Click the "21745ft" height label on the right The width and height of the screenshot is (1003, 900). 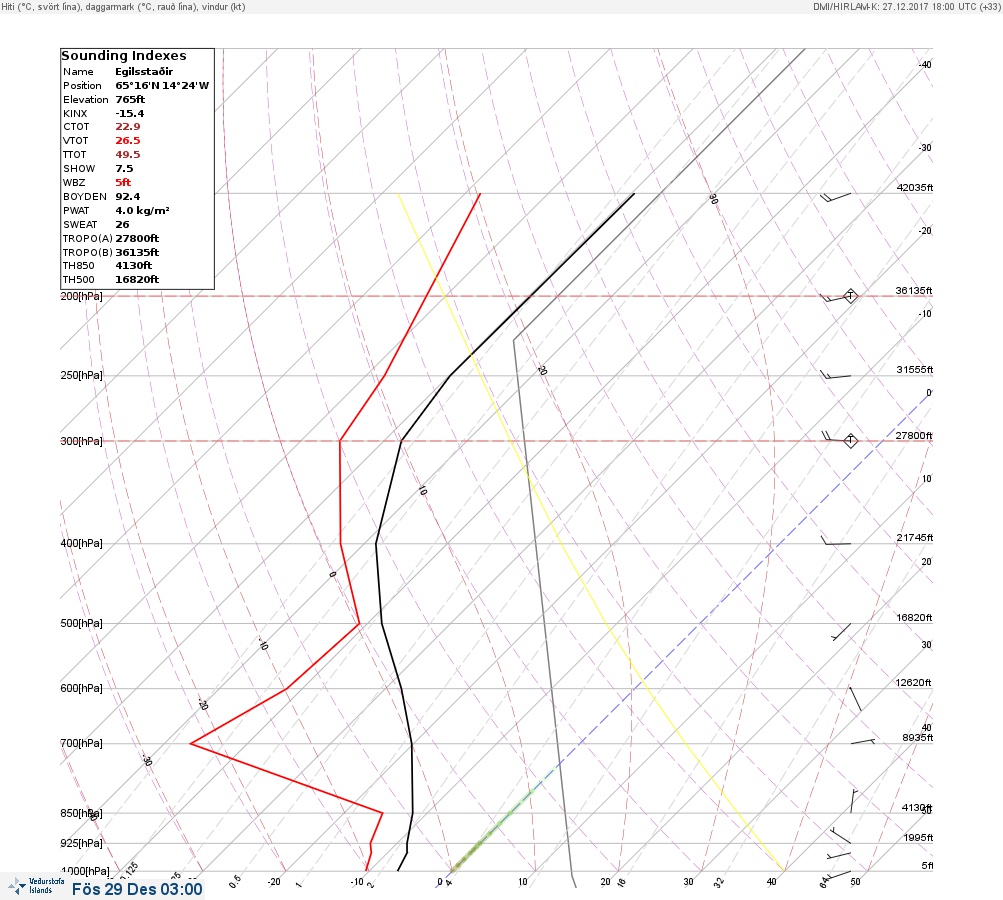pyautogui.click(x=914, y=537)
